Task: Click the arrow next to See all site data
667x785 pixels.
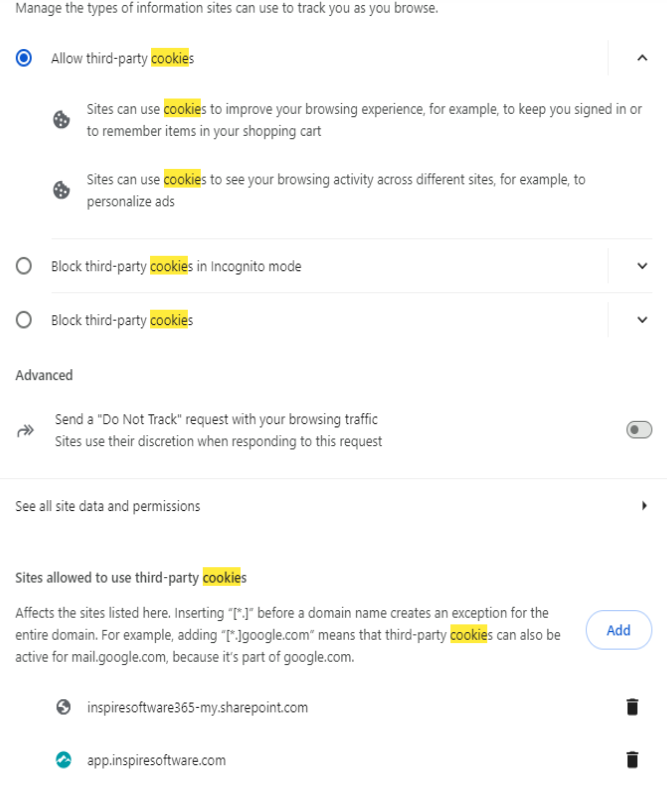Action: (x=644, y=506)
